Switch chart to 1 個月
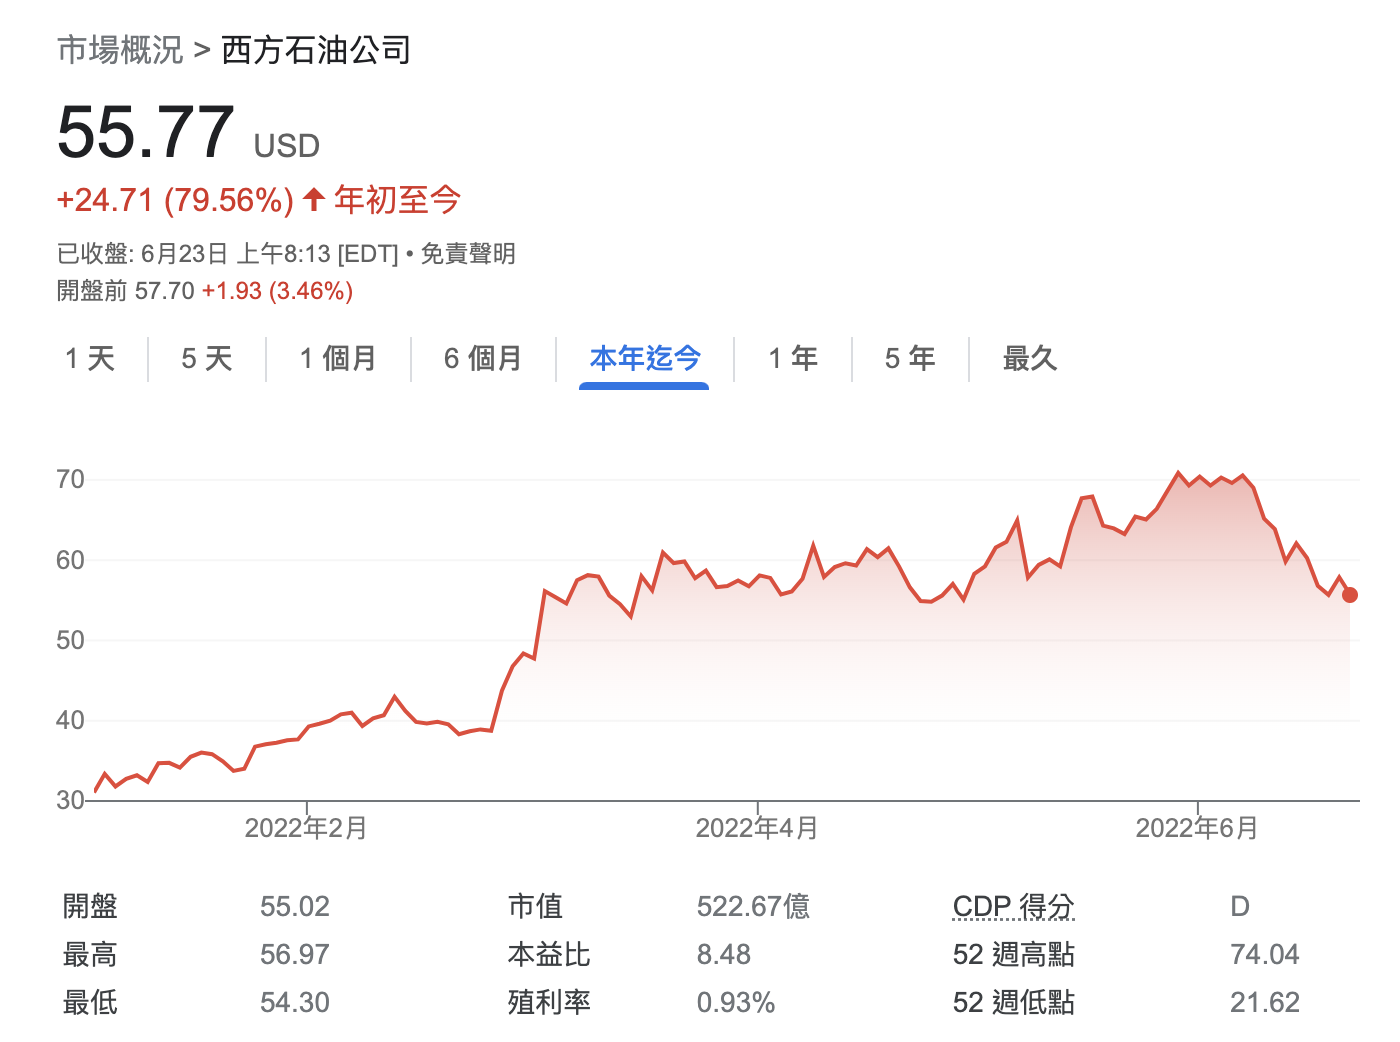This screenshot has width=1400, height=1042. [338, 358]
